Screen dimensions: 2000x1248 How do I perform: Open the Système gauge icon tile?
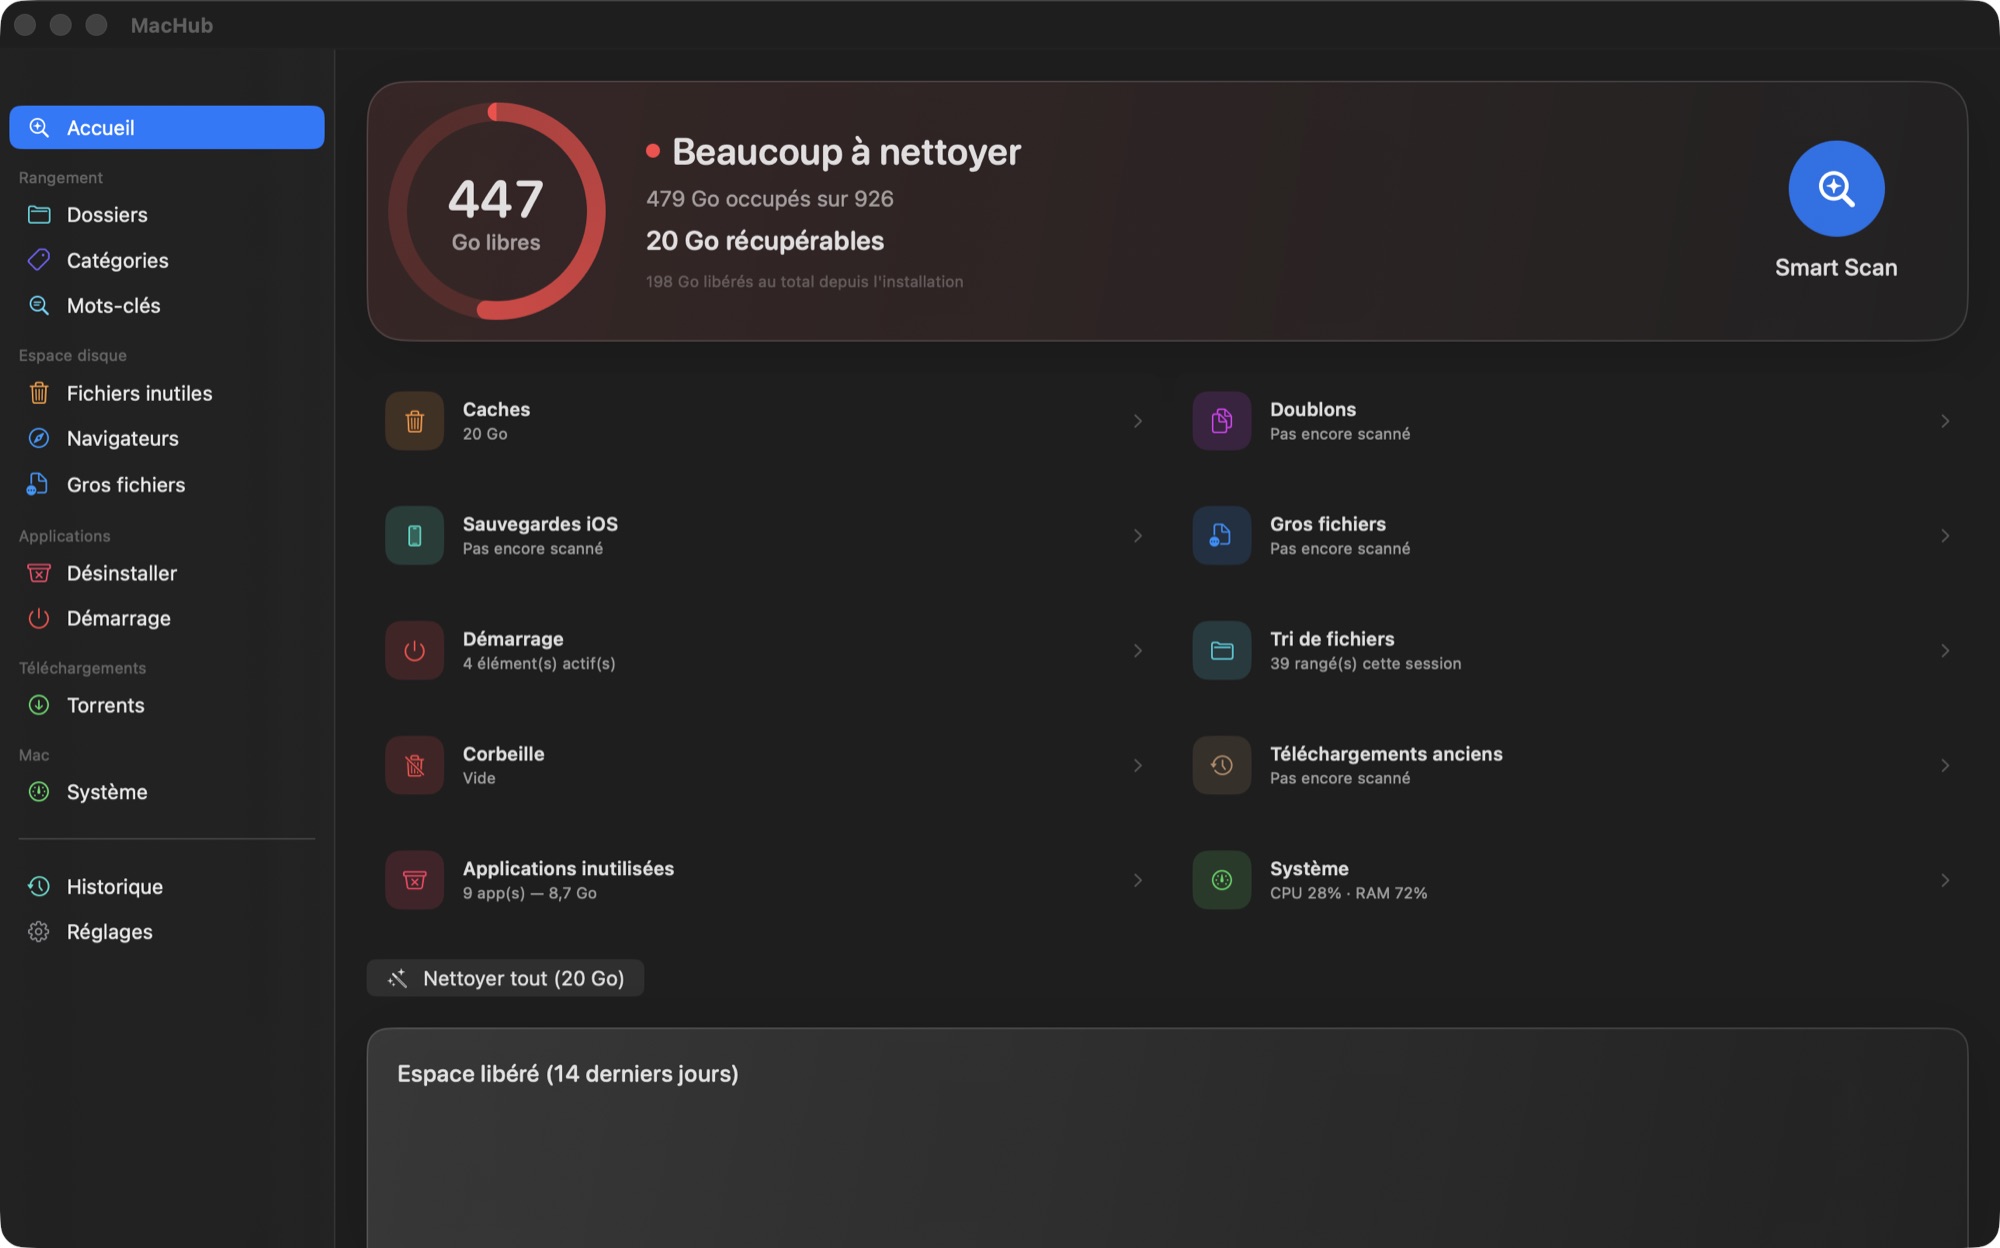(x=1221, y=880)
